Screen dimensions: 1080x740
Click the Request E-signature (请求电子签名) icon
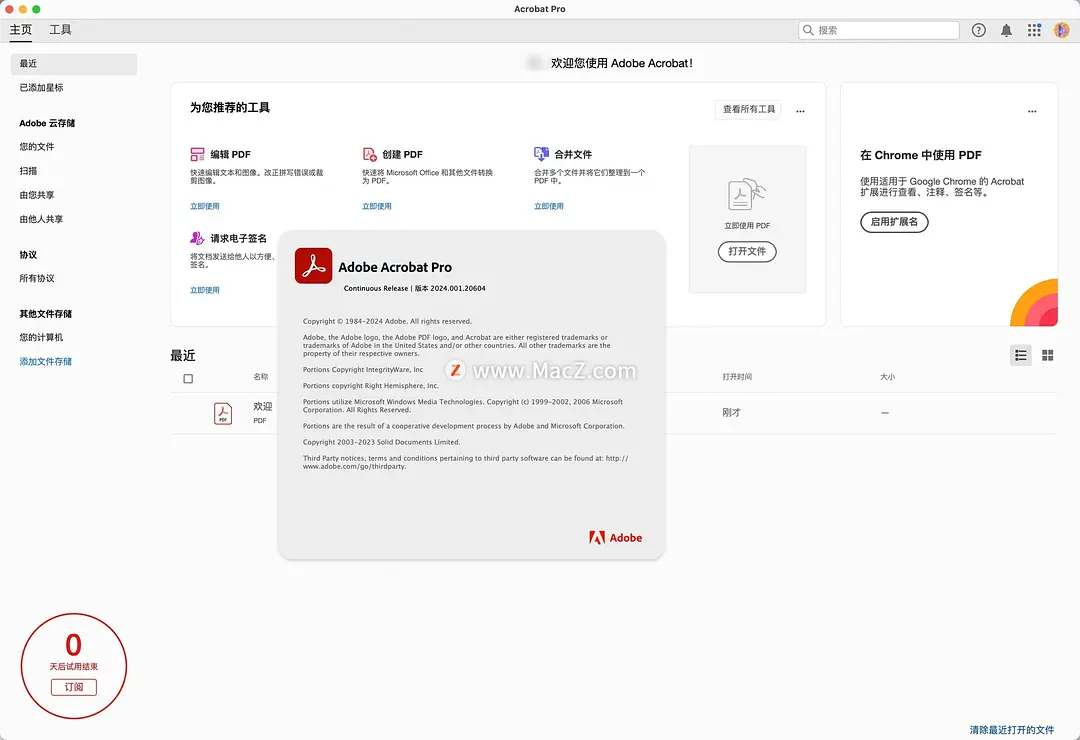(x=197, y=239)
